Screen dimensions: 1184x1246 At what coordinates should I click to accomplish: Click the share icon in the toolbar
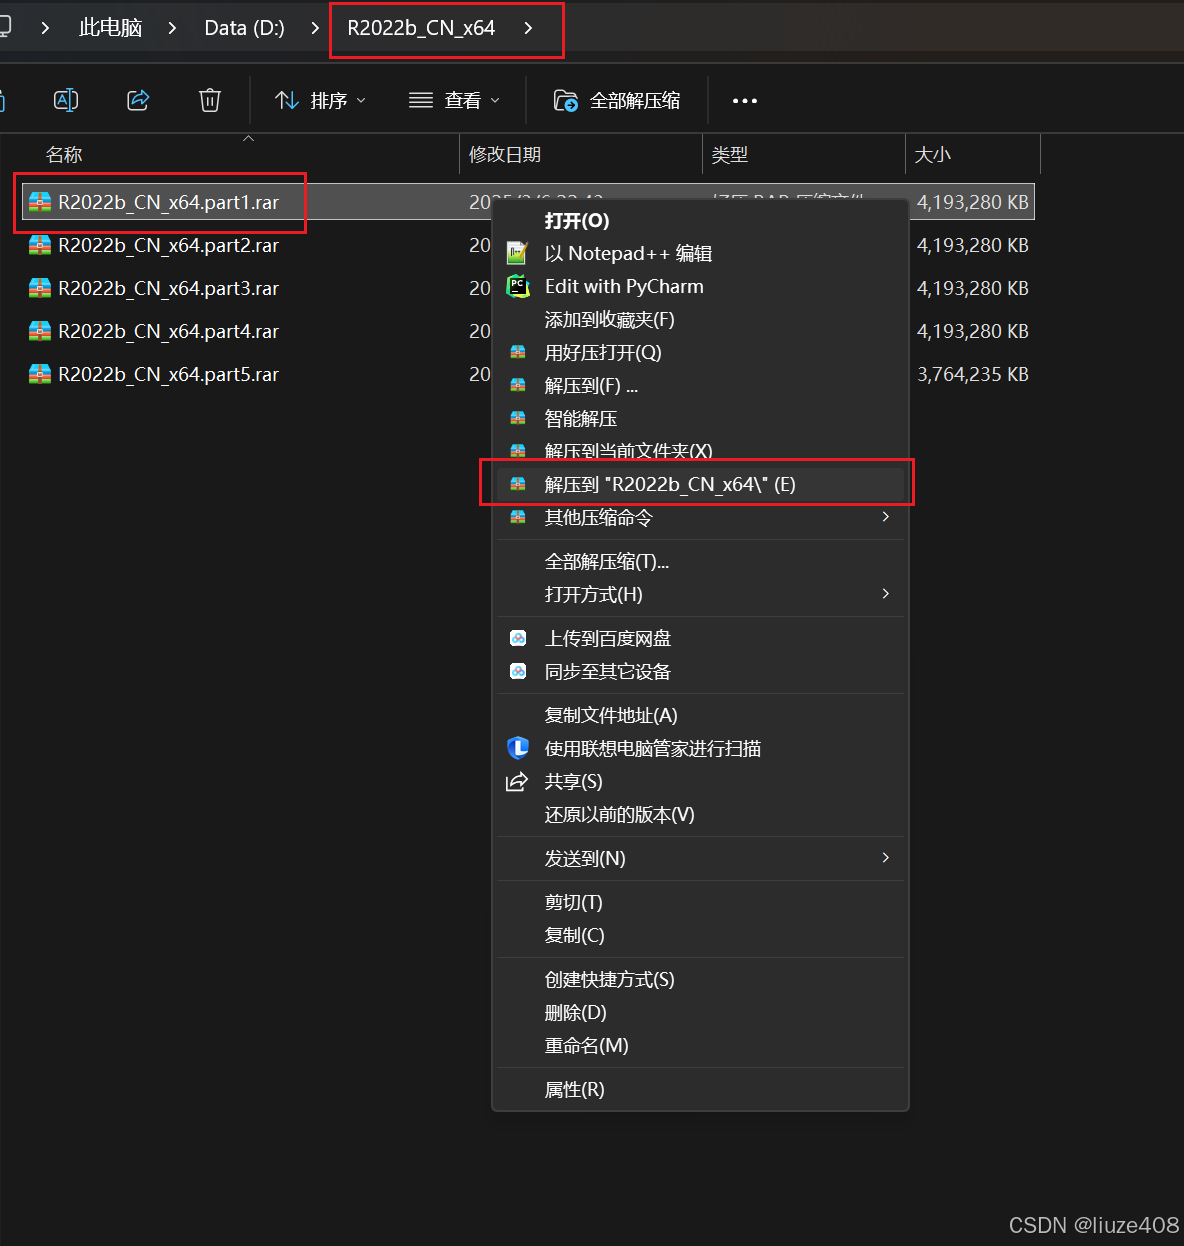(138, 100)
